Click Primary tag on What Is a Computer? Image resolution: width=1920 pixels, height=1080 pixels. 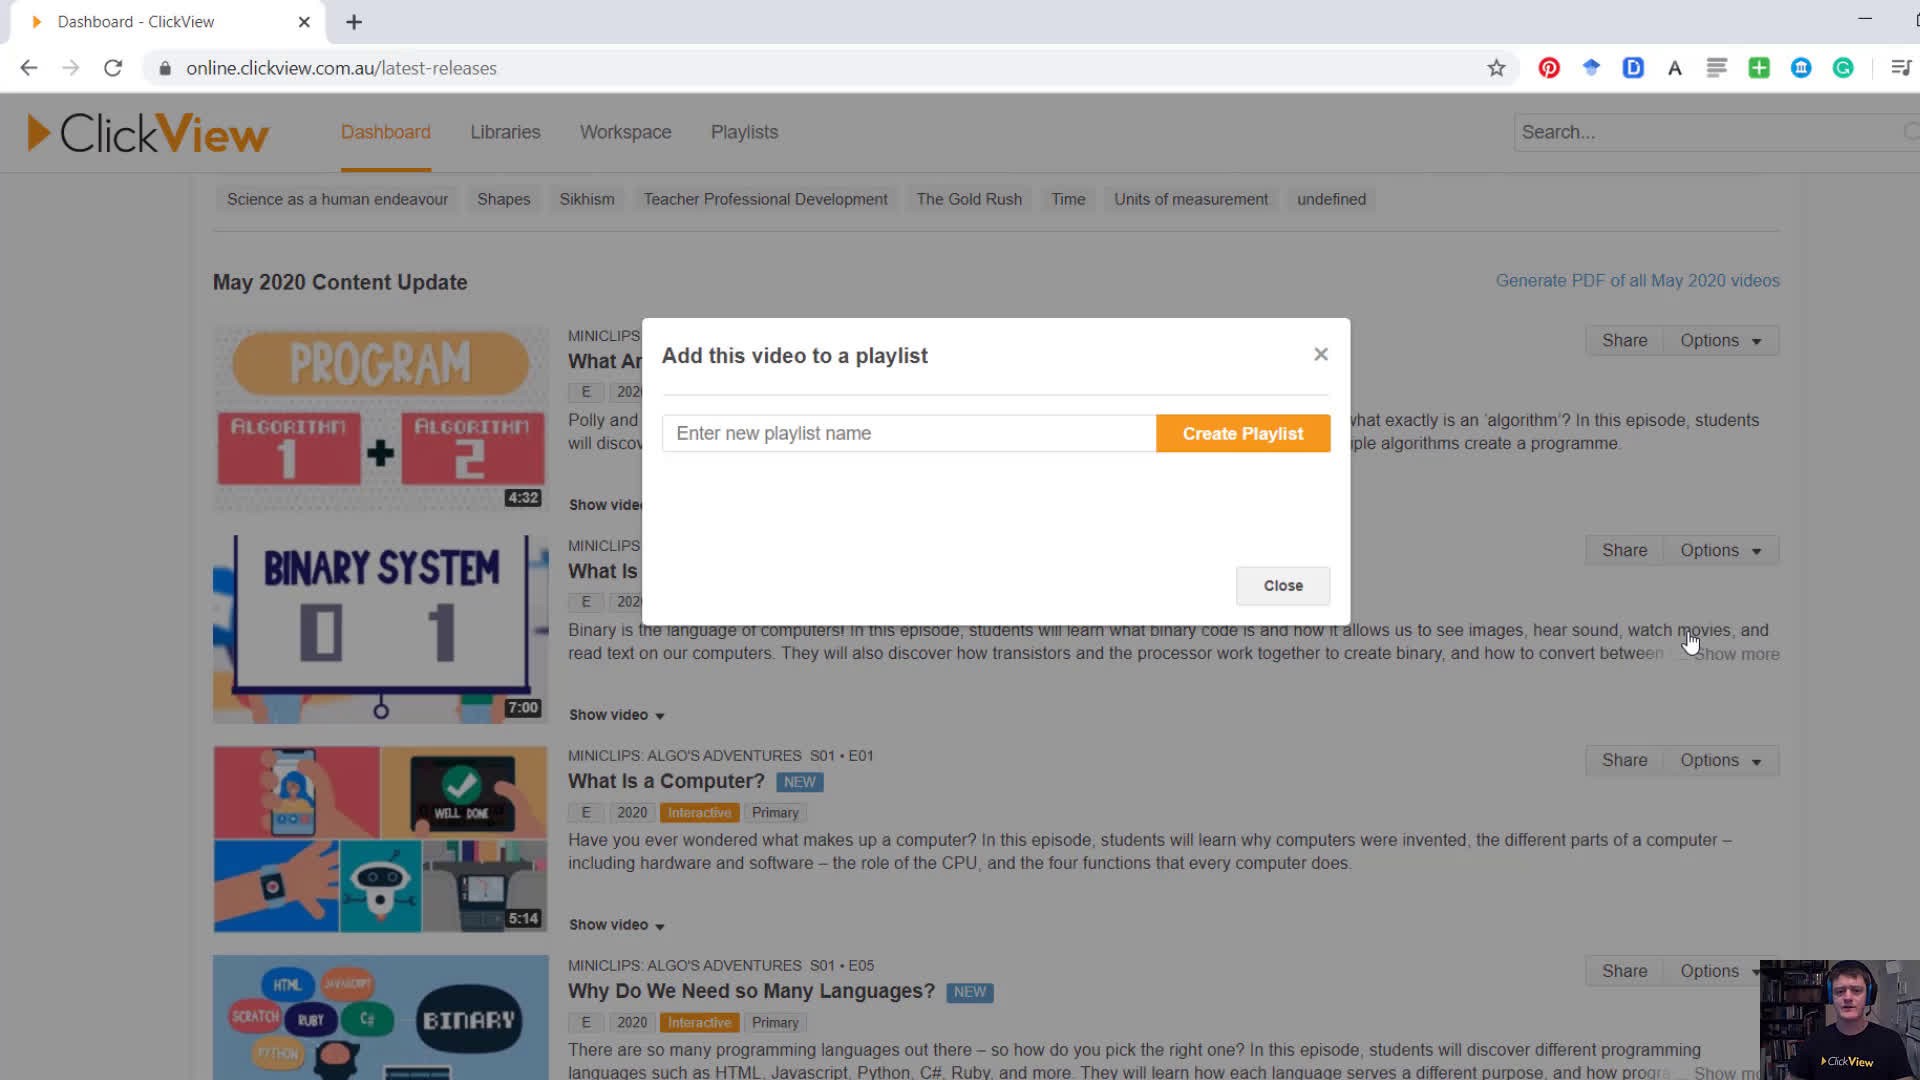775,813
